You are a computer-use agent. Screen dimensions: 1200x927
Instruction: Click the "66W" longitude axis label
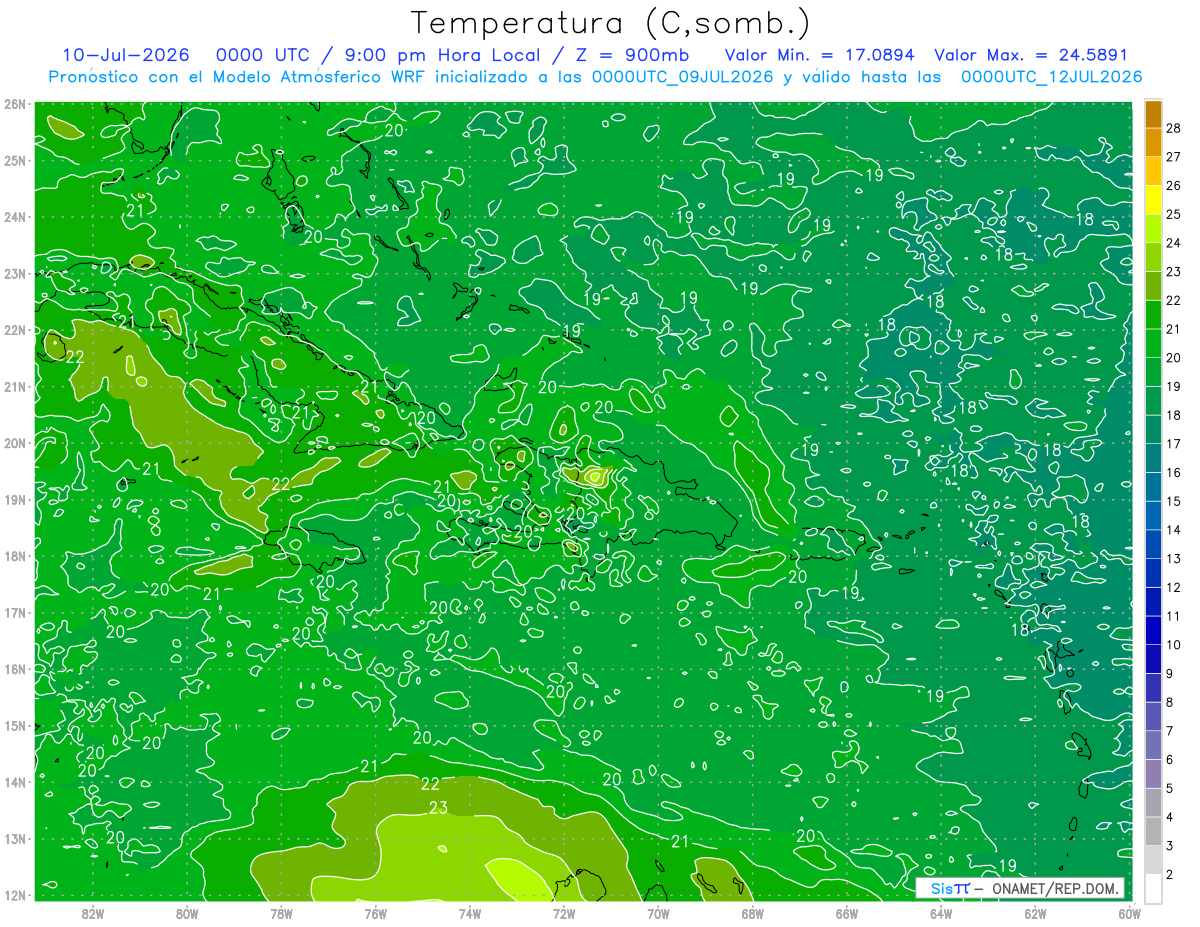[x=847, y=913]
